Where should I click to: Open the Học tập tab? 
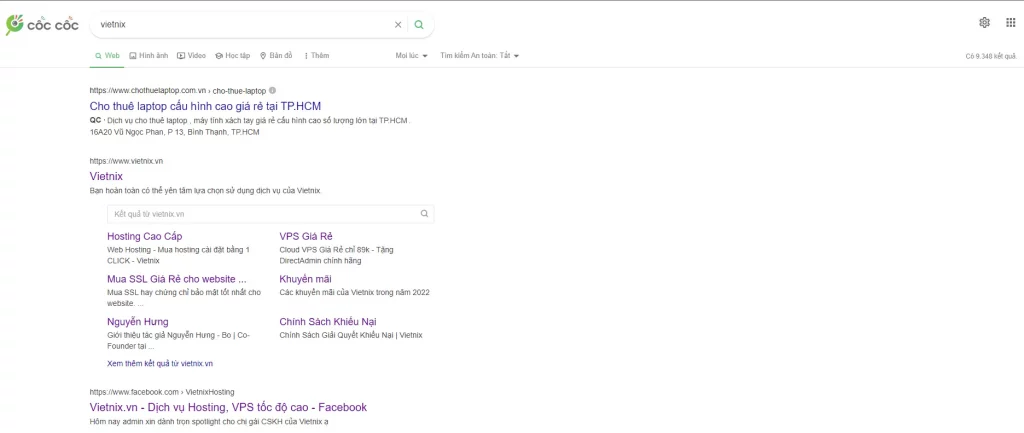click(x=232, y=56)
